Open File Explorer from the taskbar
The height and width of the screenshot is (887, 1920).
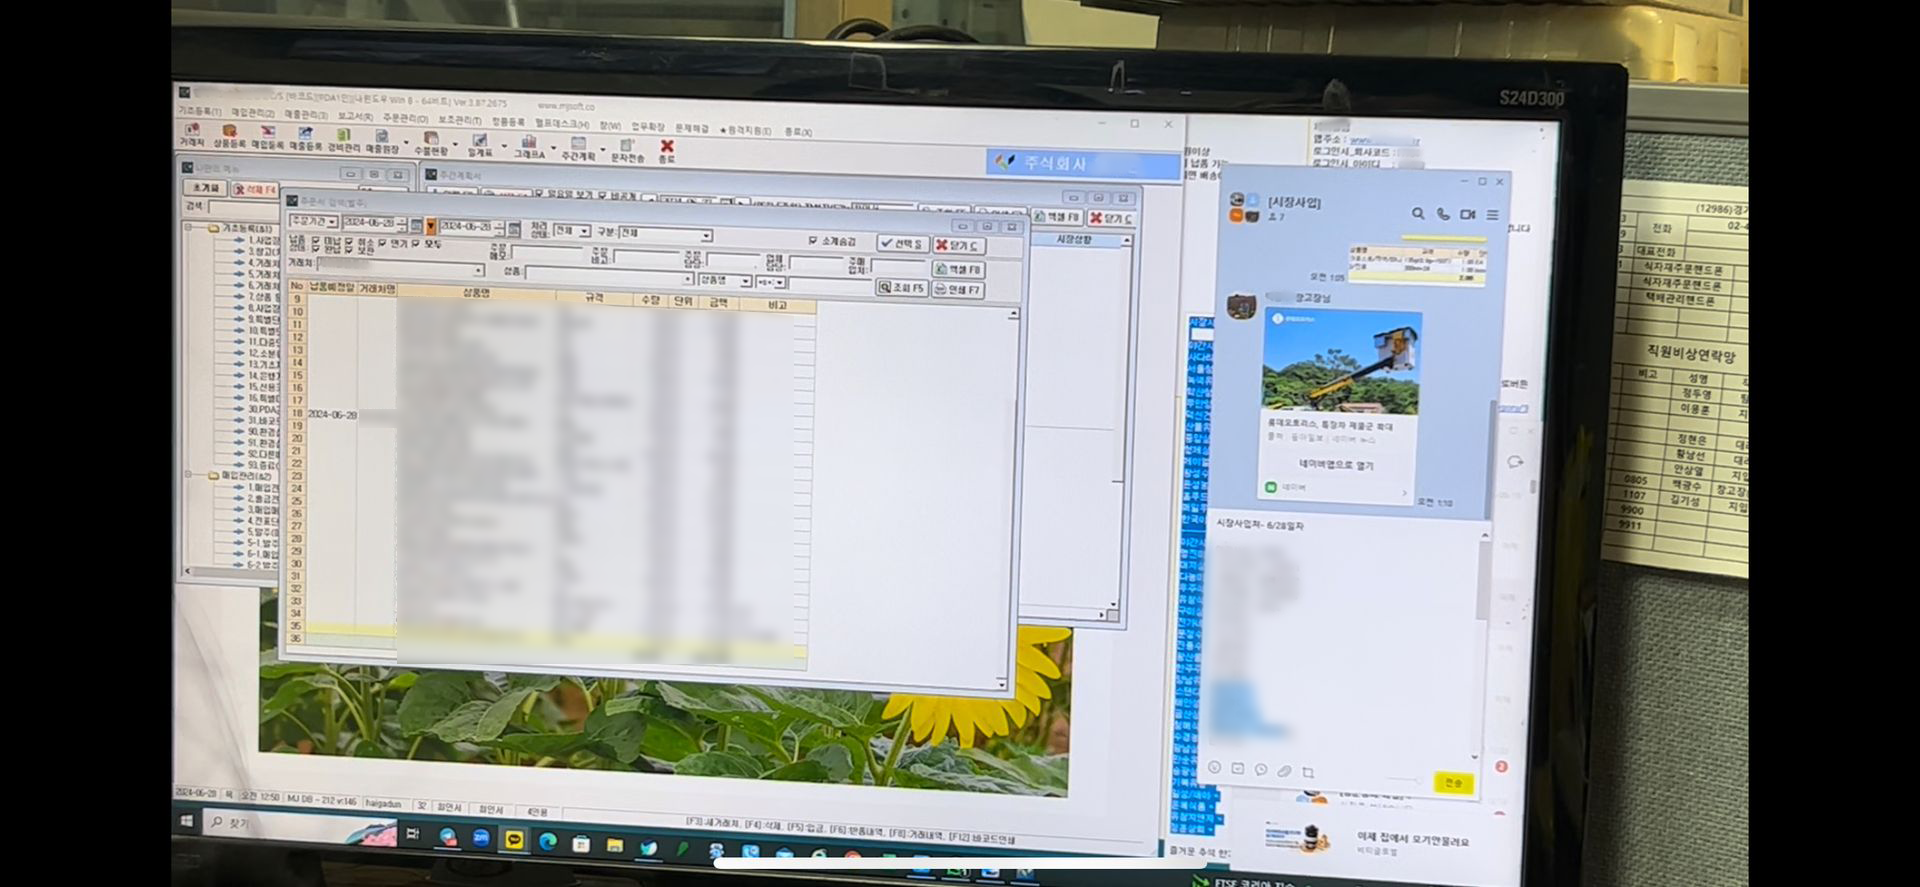click(614, 845)
